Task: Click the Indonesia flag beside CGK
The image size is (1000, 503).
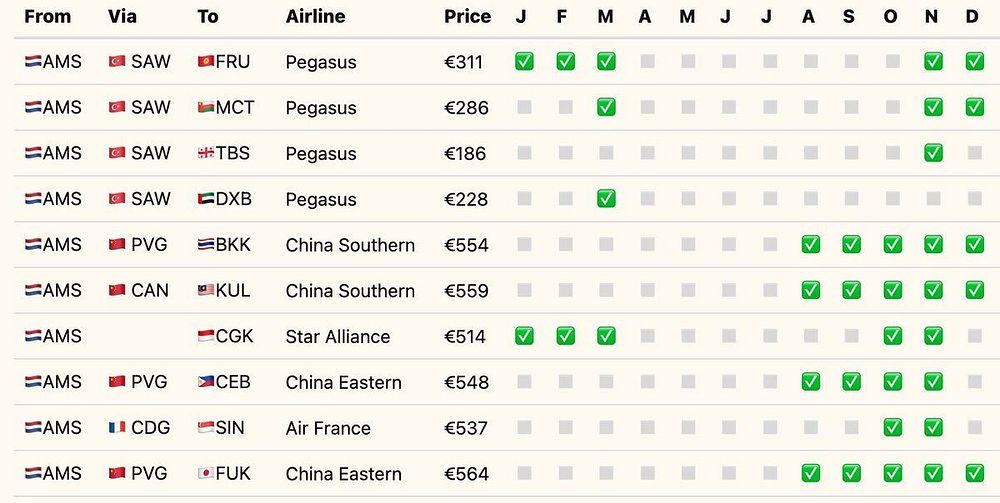Action: 207,337
